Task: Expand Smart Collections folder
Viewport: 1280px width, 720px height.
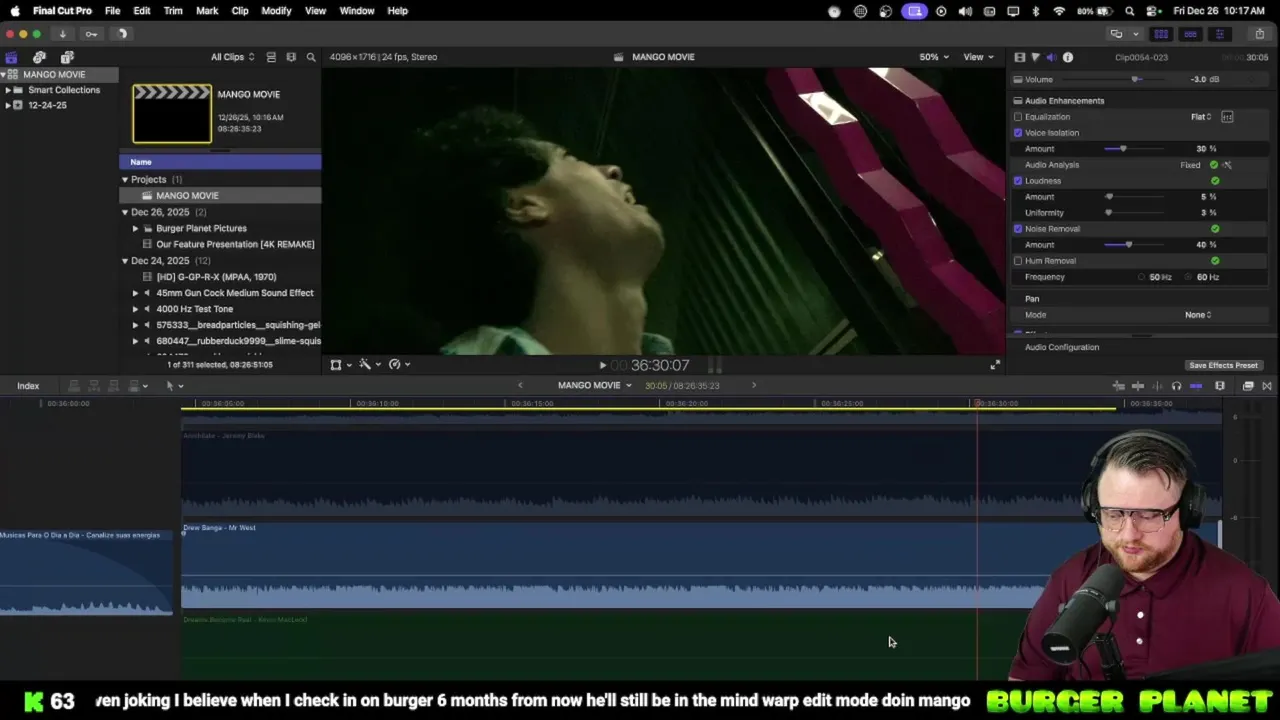Action: [x=8, y=90]
